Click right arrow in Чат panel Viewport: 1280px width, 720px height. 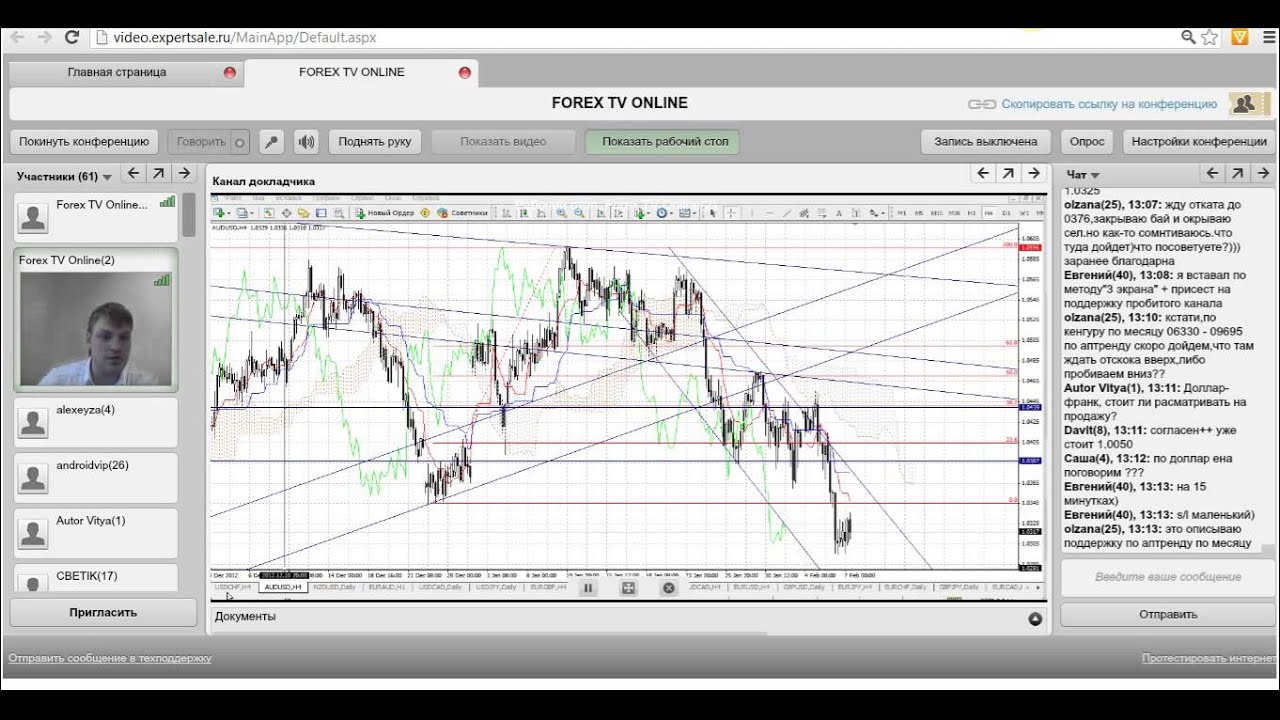(1263, 174)
